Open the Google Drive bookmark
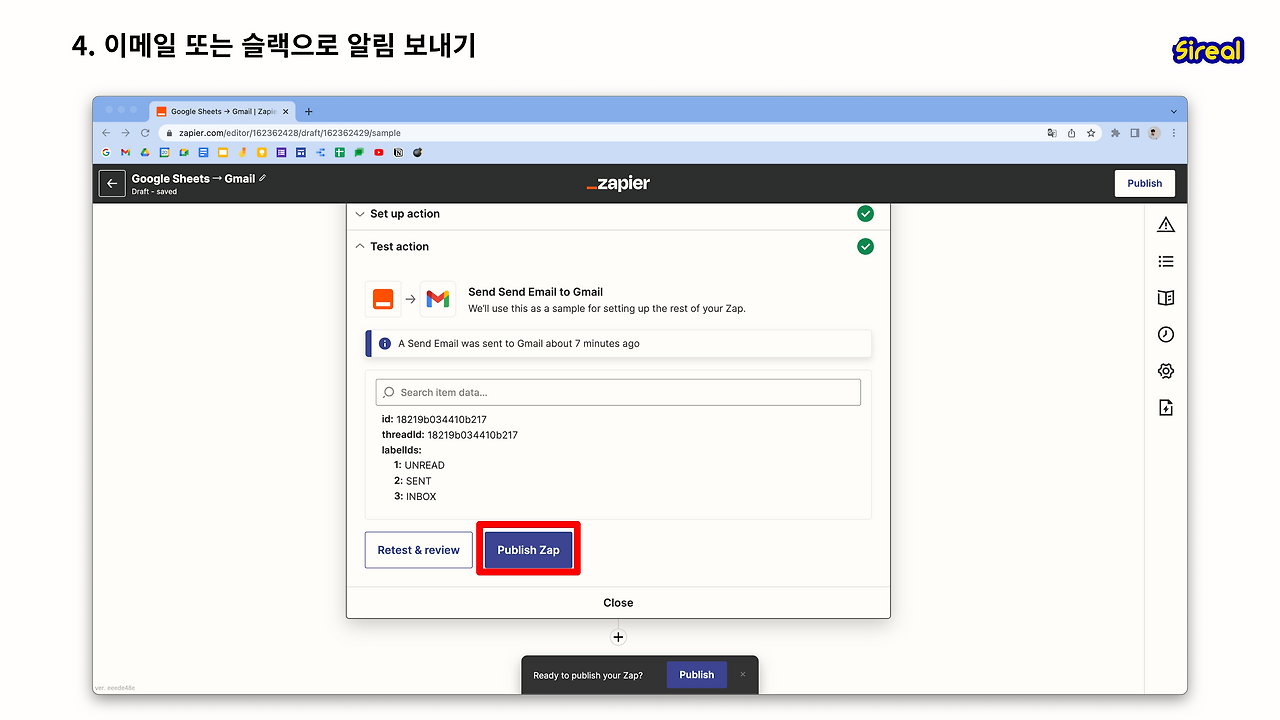This screenshot has height=720, width=1280. (145, 153)
